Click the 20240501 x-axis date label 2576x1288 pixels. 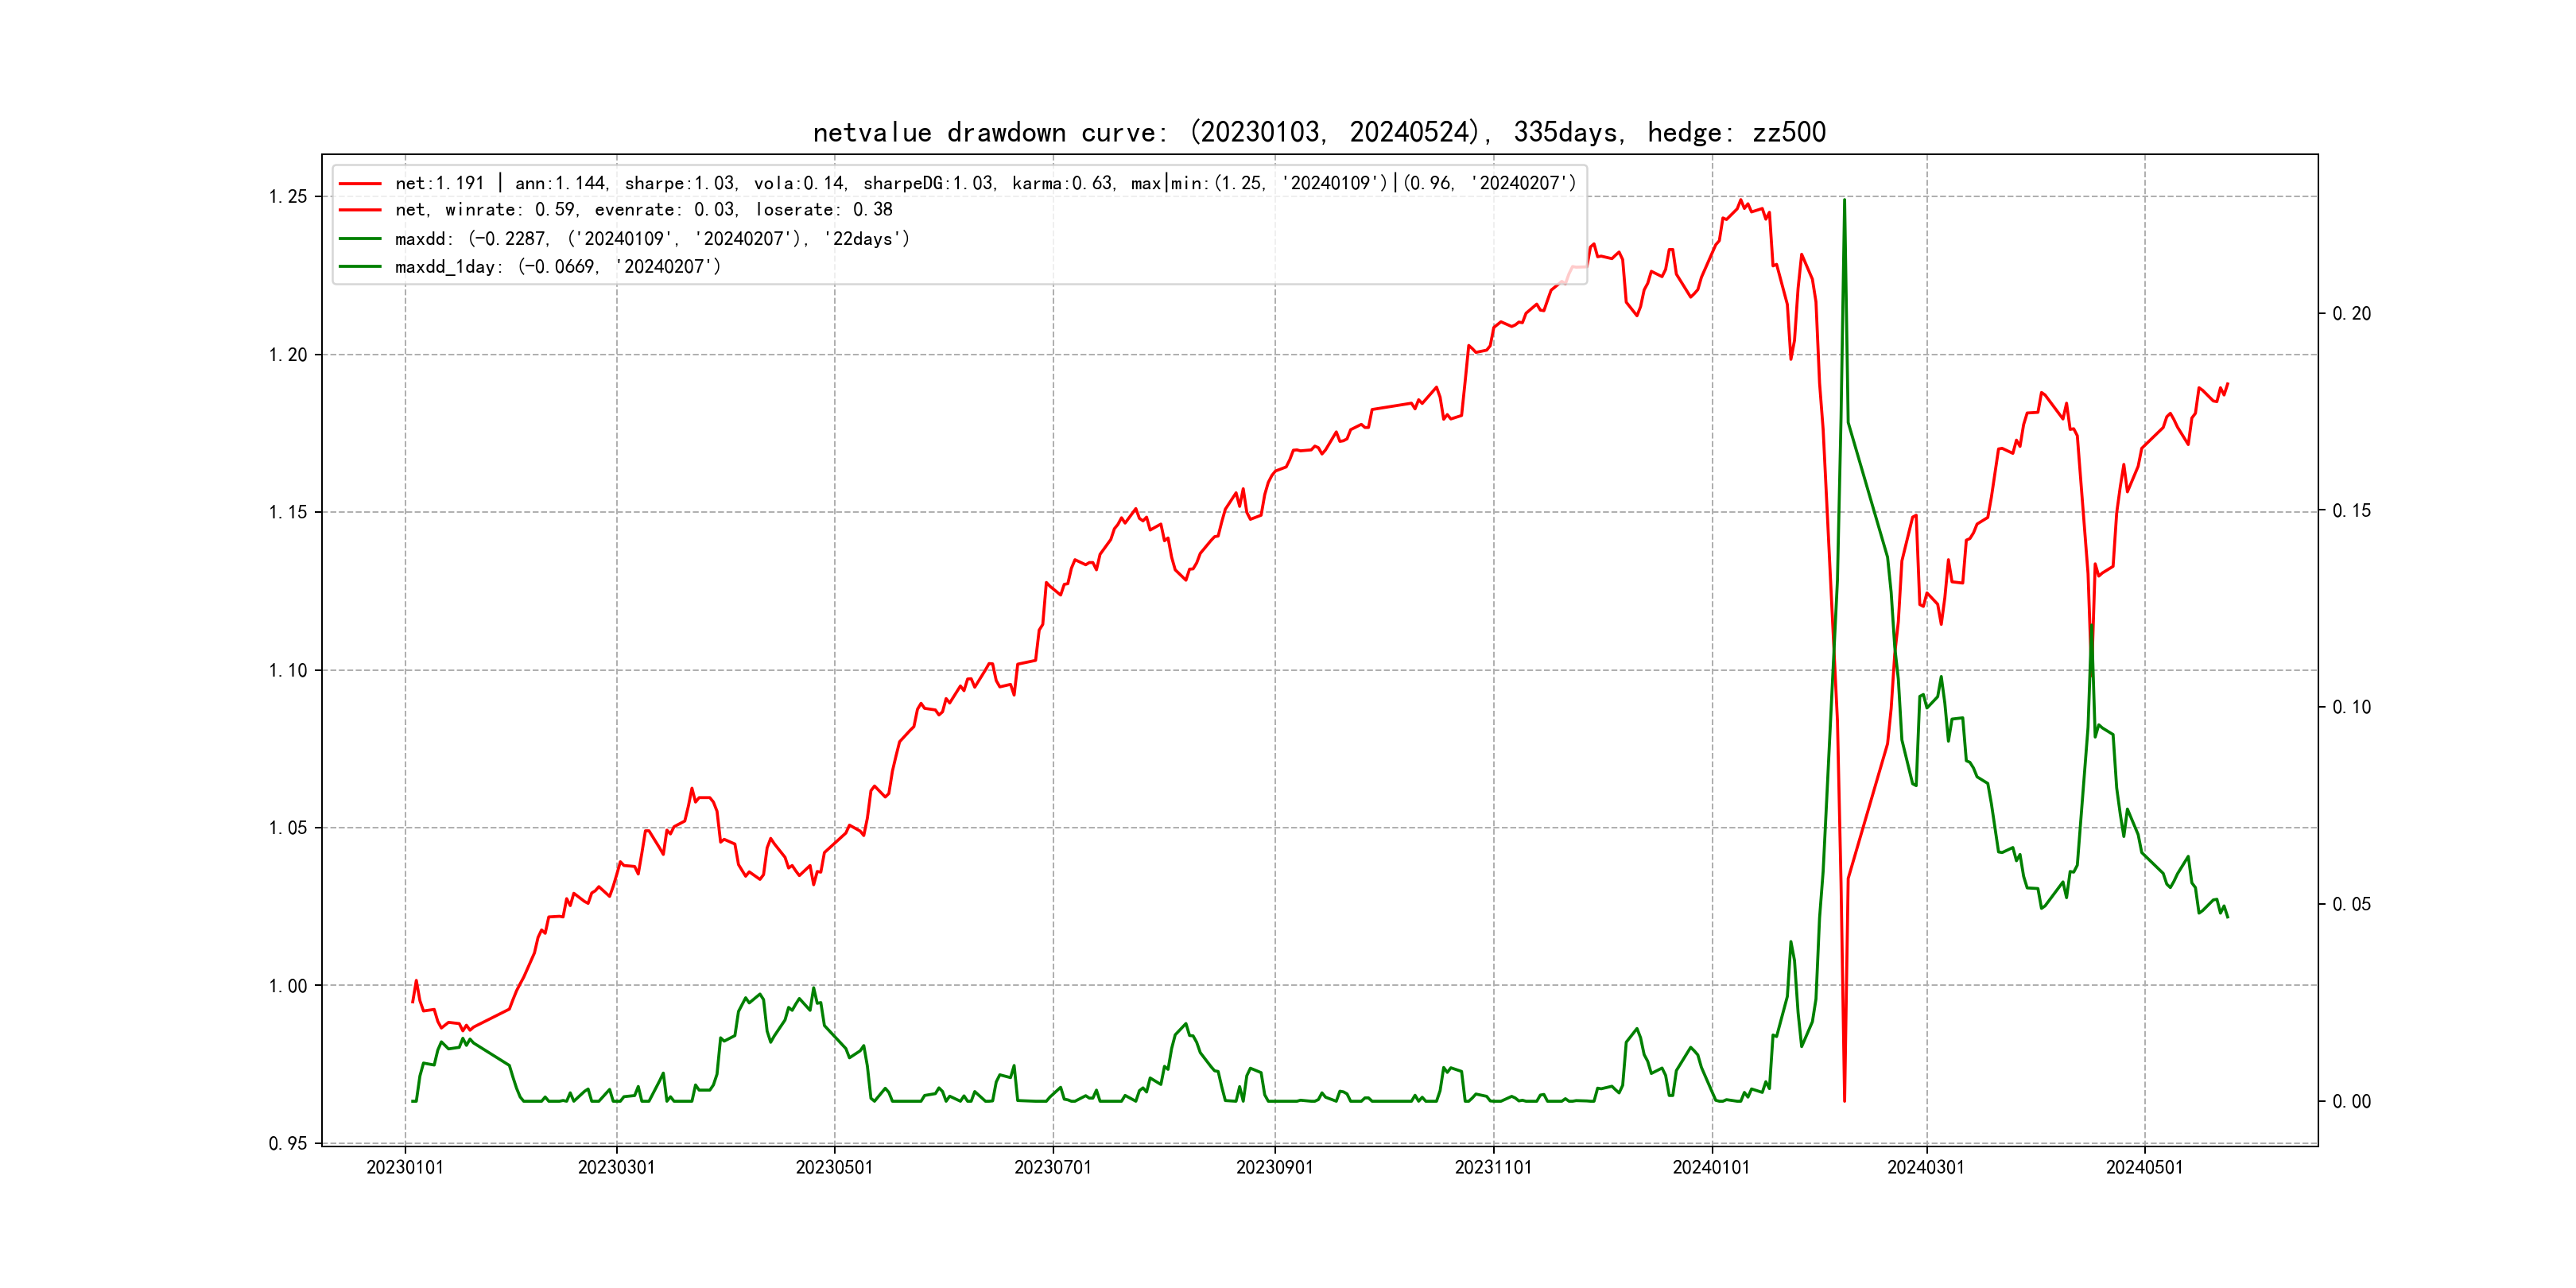click(x=2144, y=1167)
